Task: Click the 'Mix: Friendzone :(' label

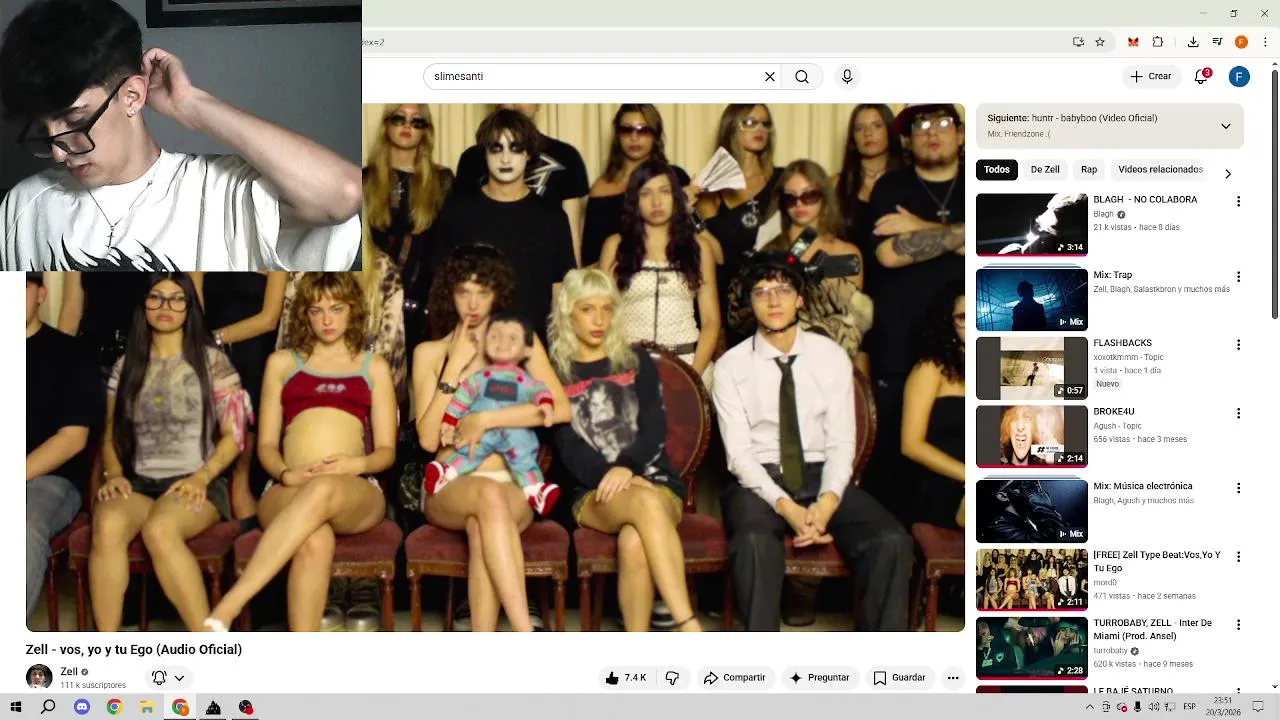Action: (1019, 134)
